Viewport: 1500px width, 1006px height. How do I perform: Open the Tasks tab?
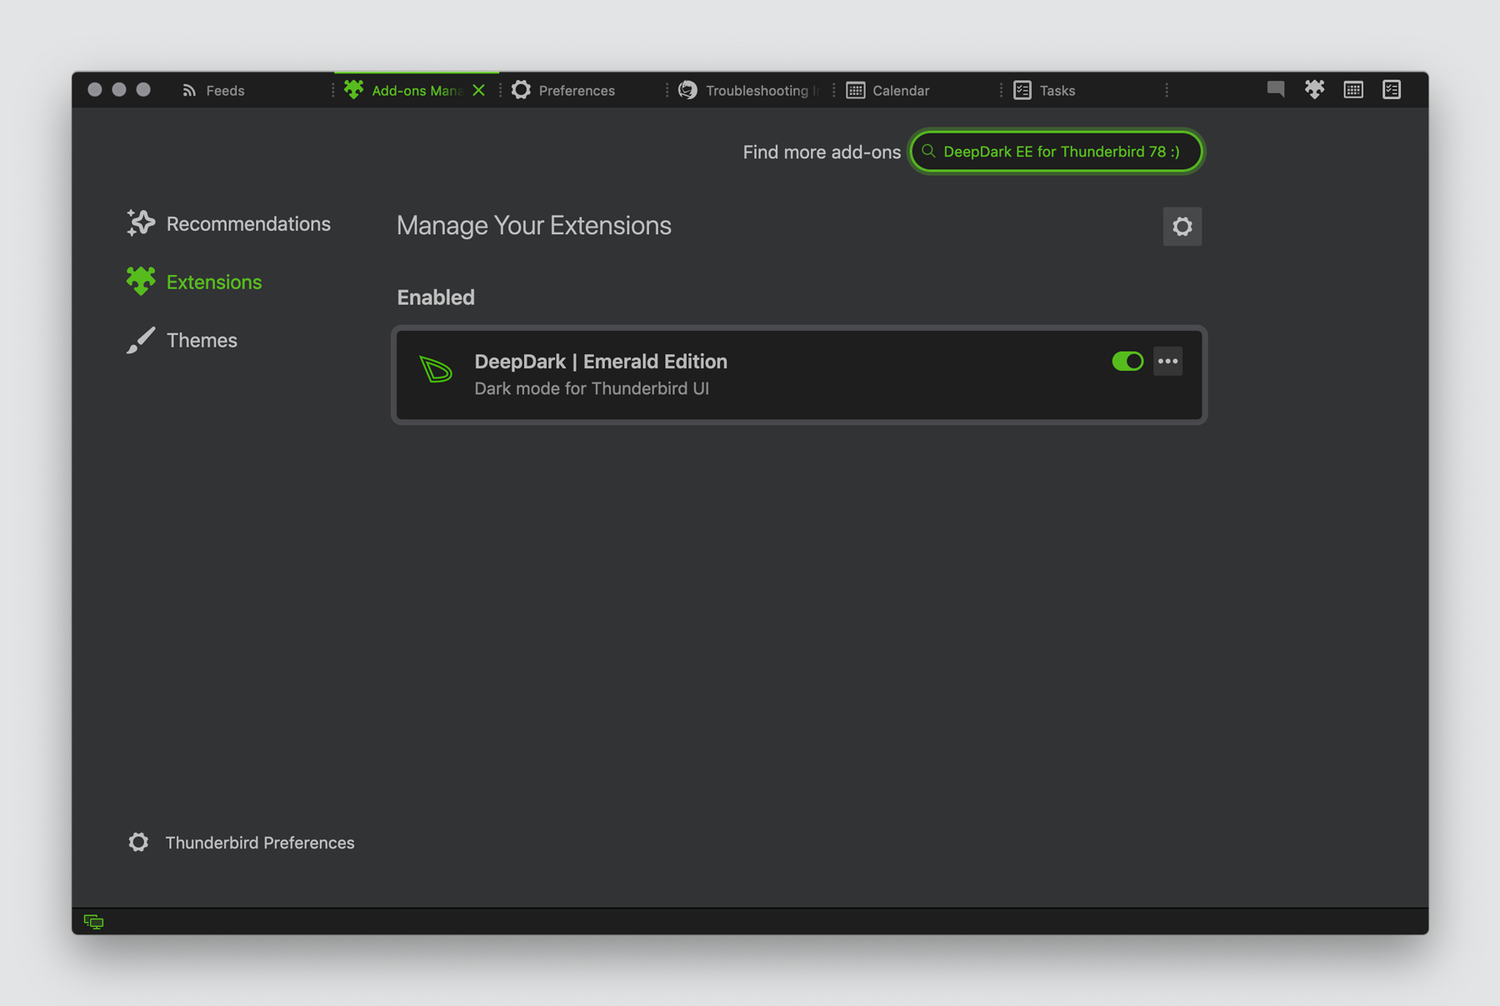(1084, 90)
